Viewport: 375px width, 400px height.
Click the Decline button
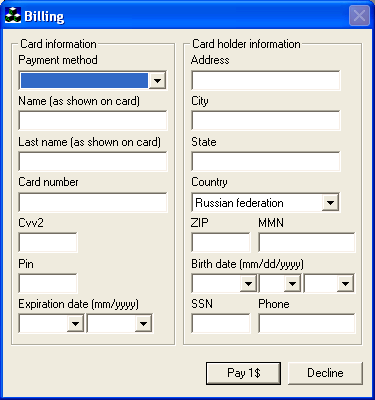(325, 373)
